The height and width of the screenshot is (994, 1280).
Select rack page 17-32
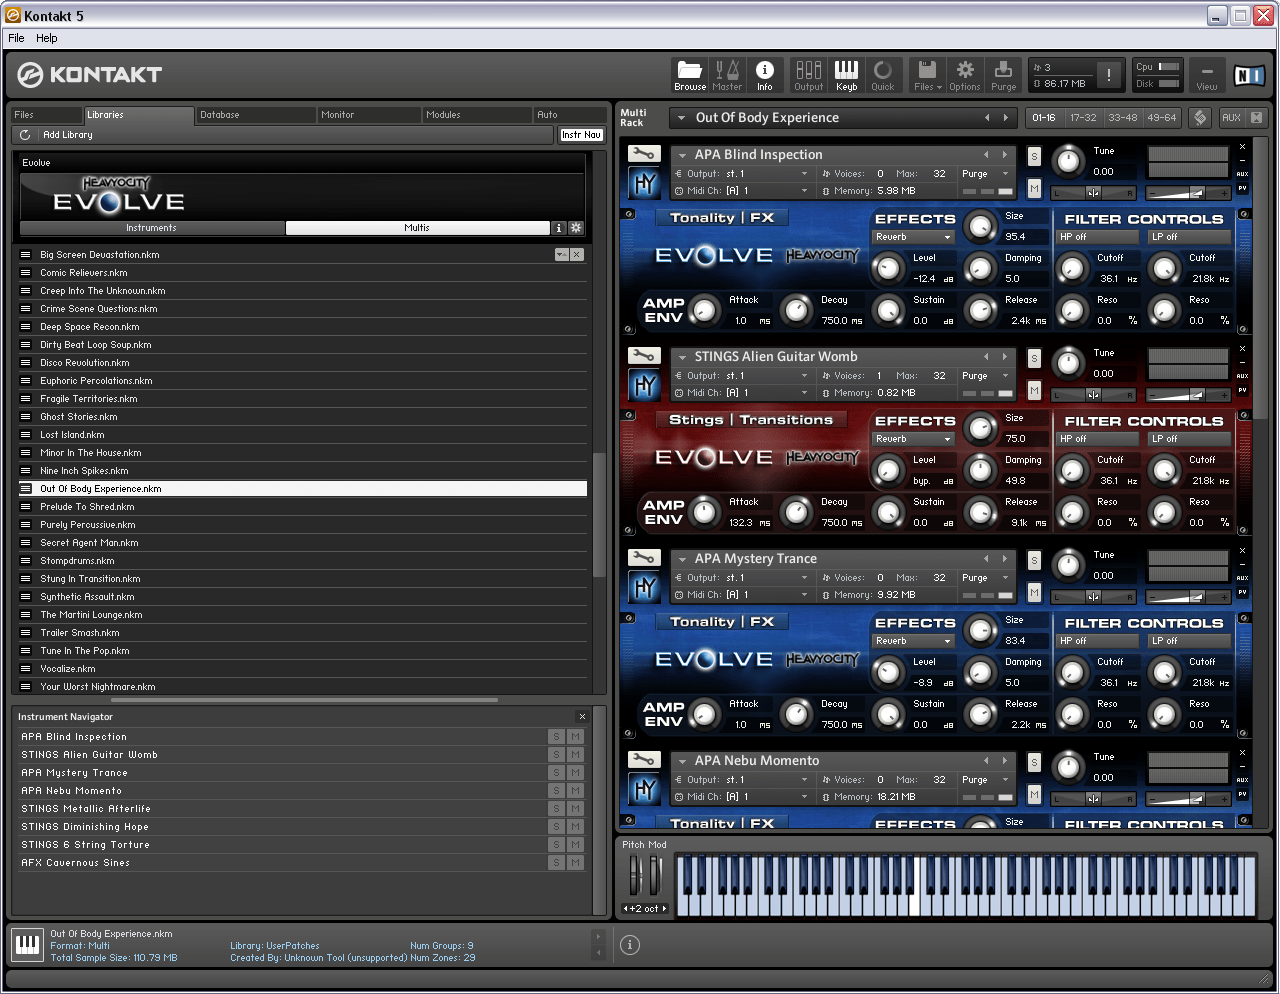1083,118
